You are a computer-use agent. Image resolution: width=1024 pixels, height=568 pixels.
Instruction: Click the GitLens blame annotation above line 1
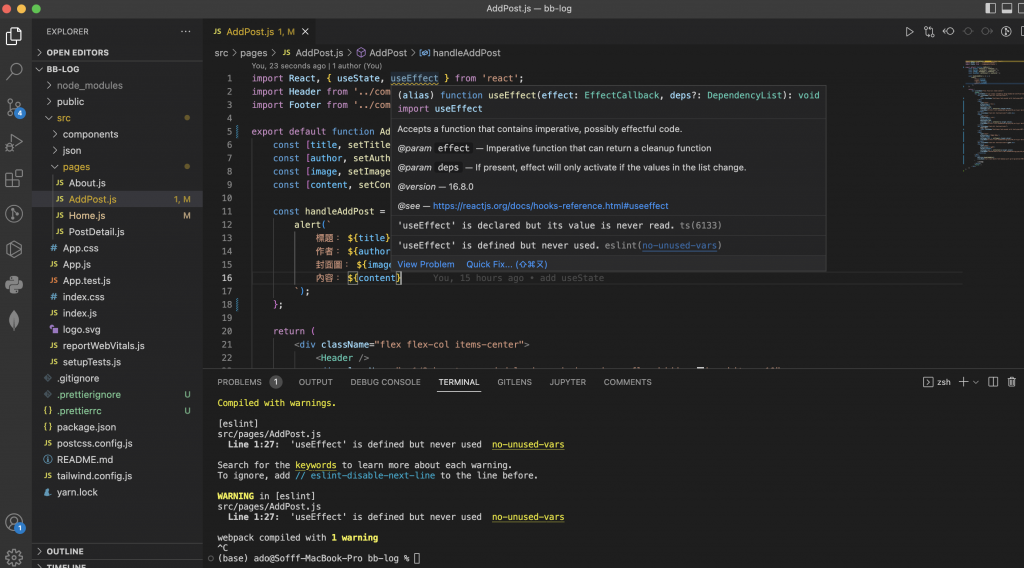coord(317,66)
